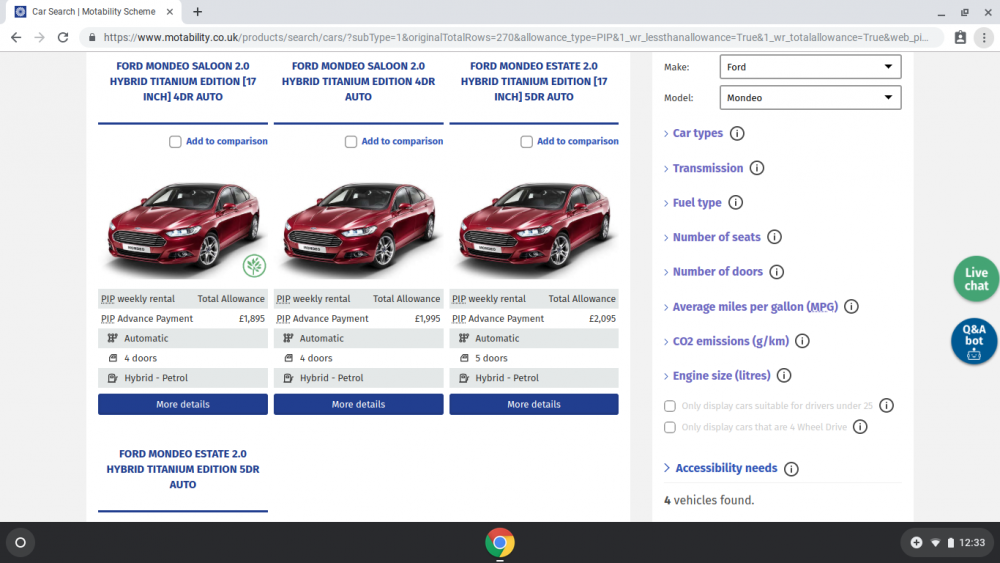Reload the Motability page
This screenshot has height=563, width=1000.
pyautogui.click(x=62, y=38)
